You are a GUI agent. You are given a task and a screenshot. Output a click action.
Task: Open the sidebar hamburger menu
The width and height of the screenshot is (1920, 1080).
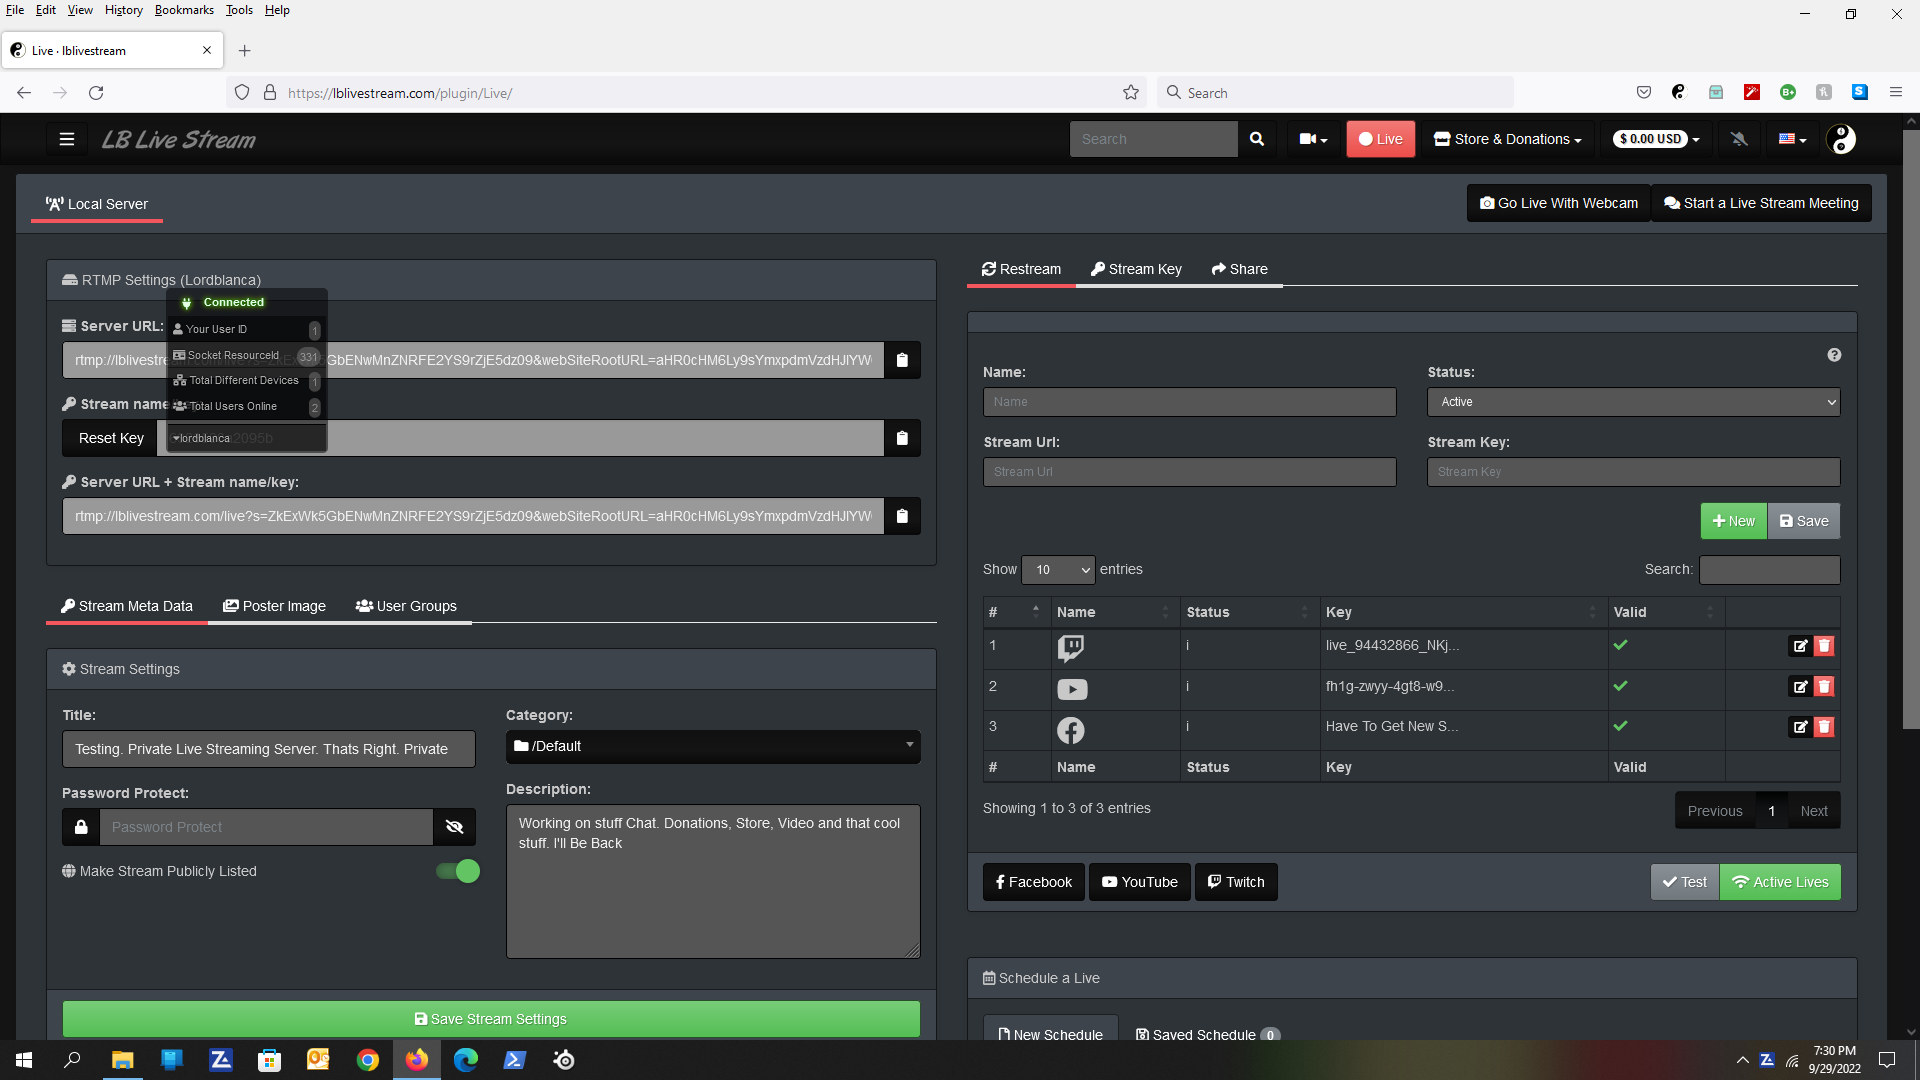[x=66, y=139]
